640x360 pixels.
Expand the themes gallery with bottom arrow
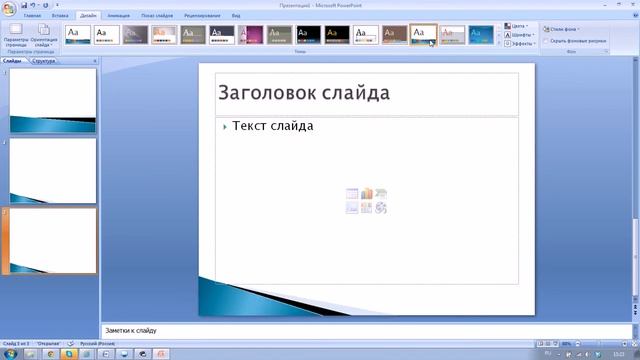(498, 43)
